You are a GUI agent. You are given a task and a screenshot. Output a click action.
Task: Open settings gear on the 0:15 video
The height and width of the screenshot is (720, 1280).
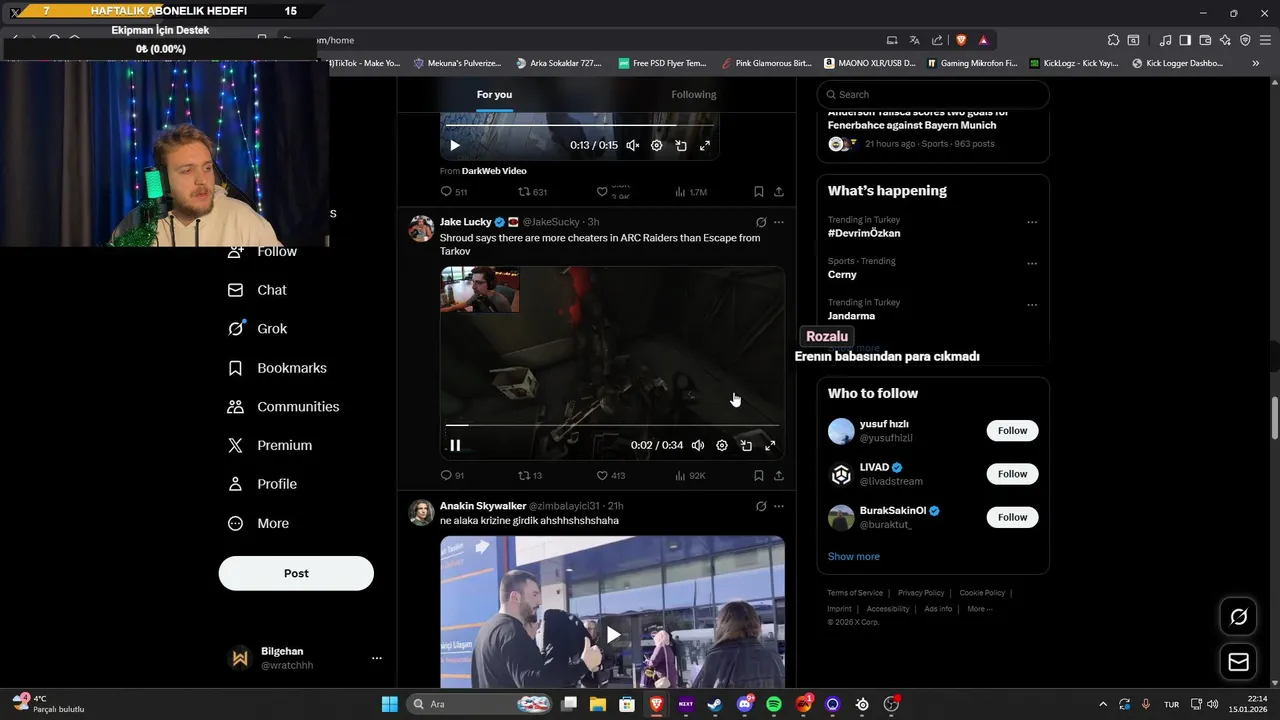coord(657,145)
